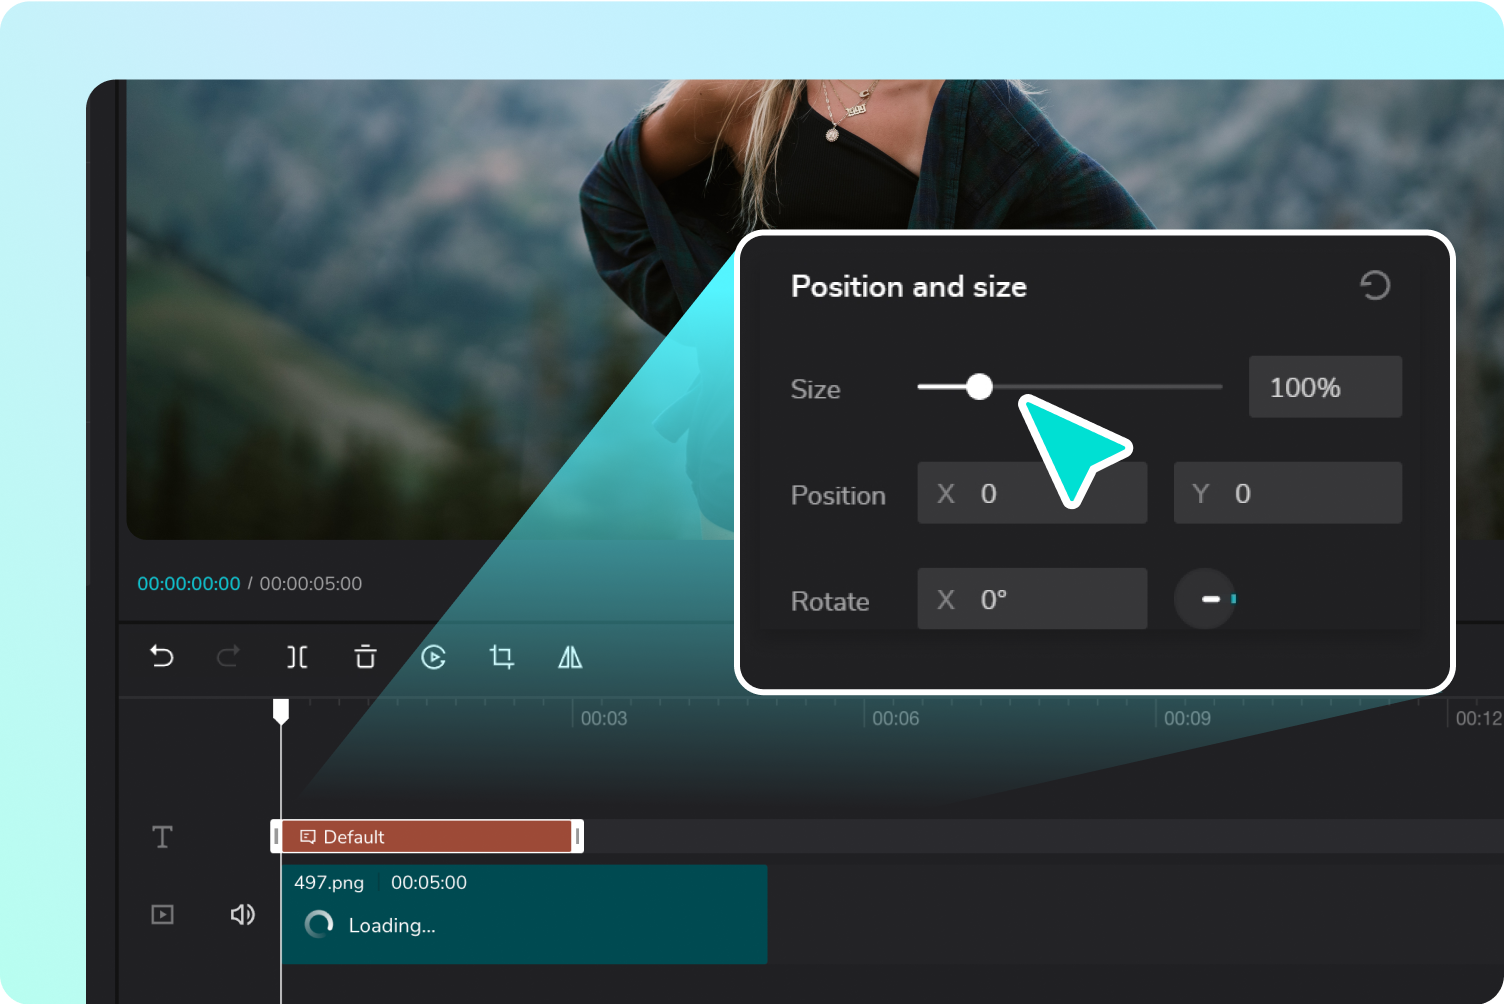Click the right trim handle of Default clip

tap(577, 837)
